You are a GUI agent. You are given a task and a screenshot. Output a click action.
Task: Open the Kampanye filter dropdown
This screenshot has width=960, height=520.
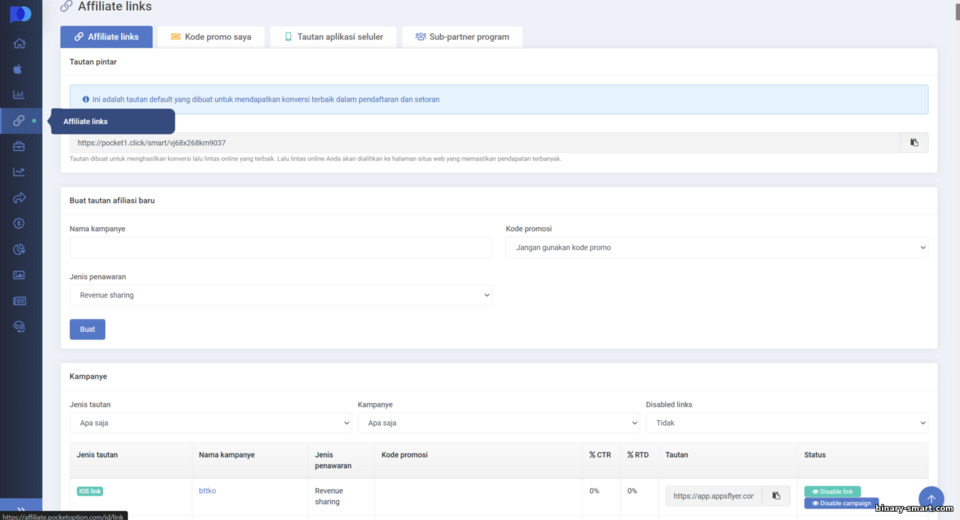point(498,423)
